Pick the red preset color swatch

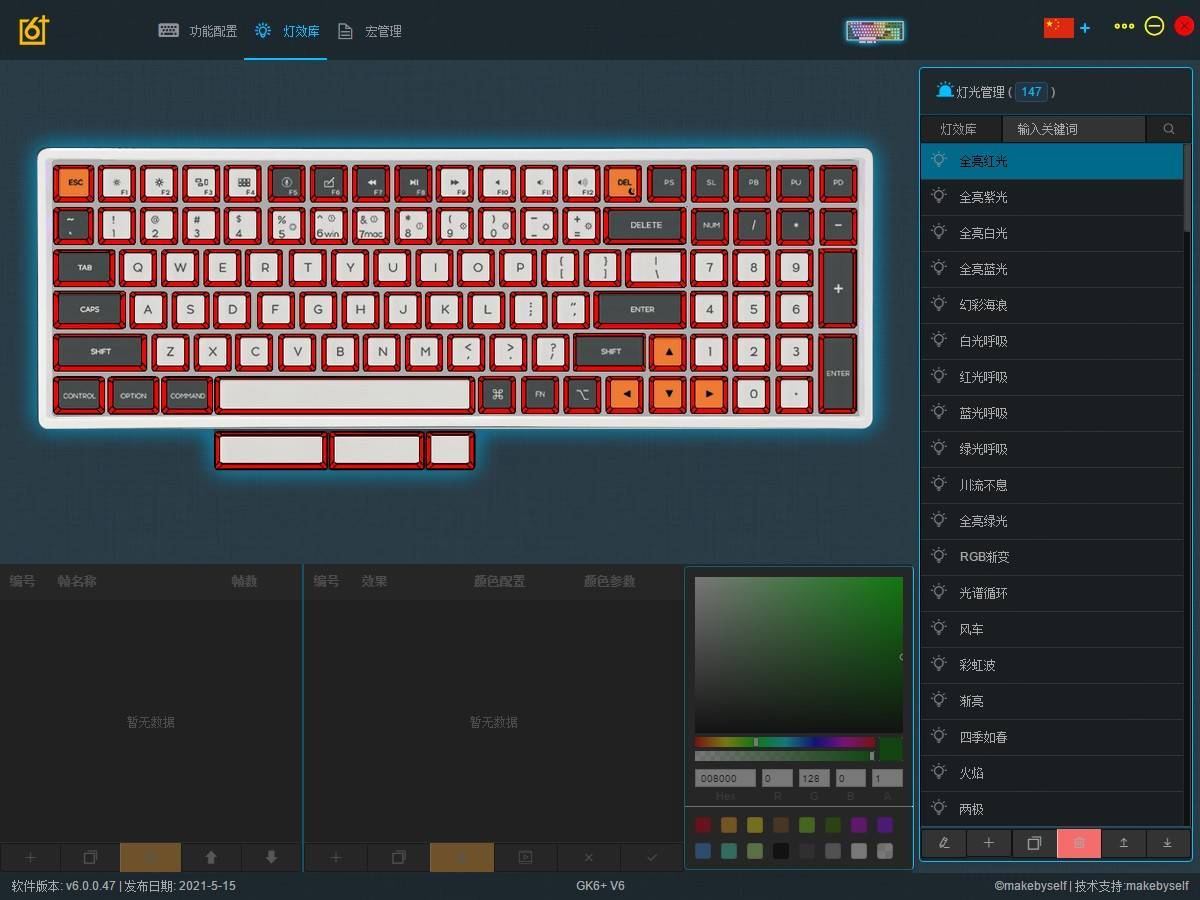[703, 825]
